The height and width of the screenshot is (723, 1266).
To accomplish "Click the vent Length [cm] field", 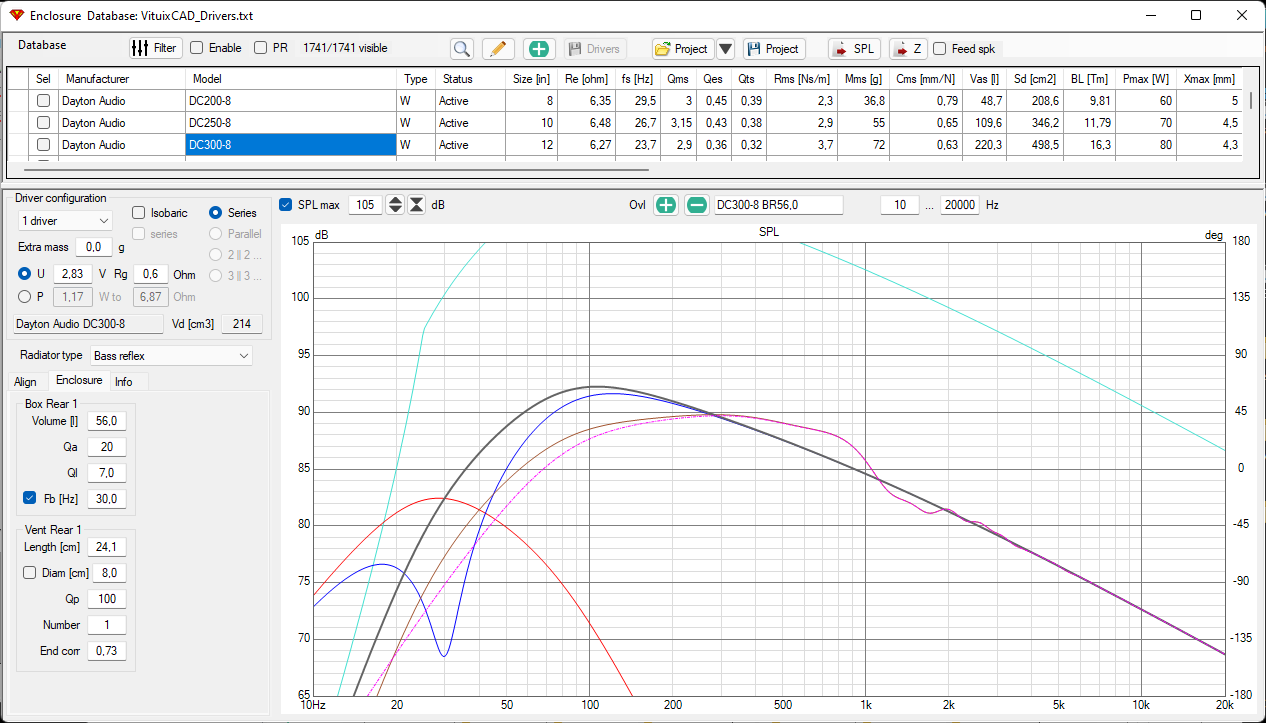I will pos(106,547).
